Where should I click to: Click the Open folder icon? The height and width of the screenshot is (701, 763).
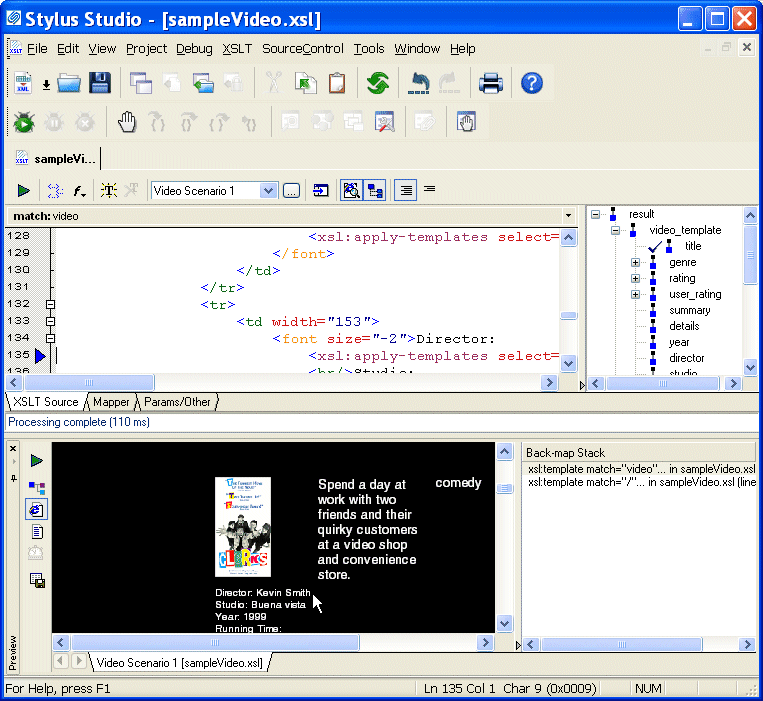tap(69, 83)
